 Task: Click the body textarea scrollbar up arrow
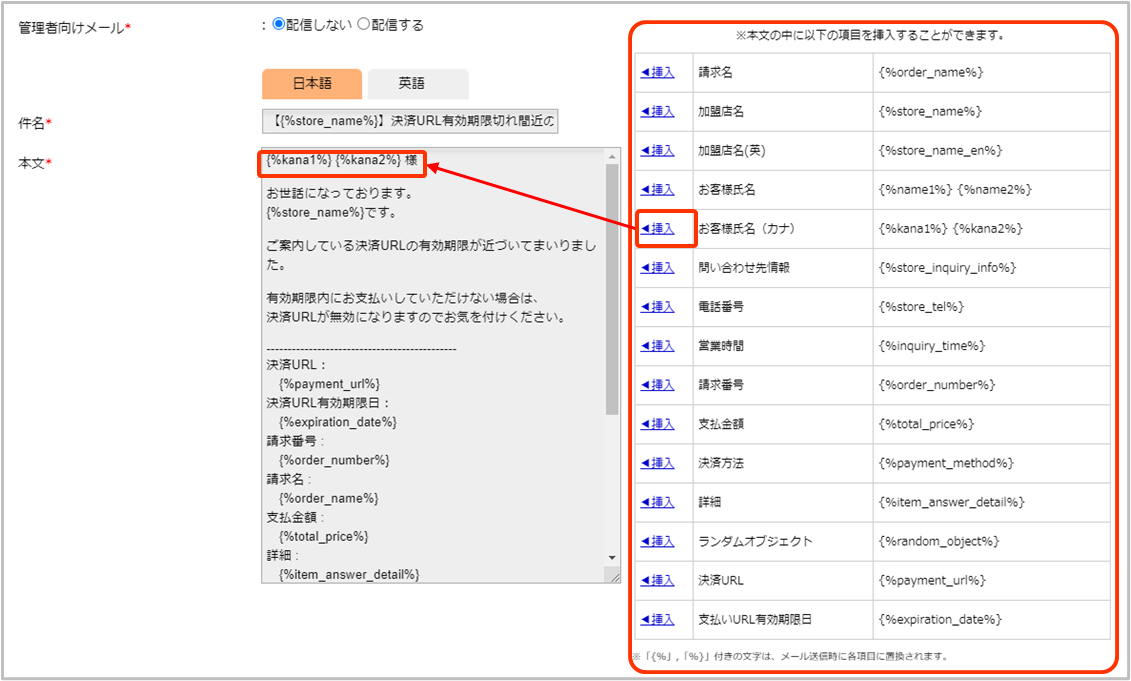[612, 156]
